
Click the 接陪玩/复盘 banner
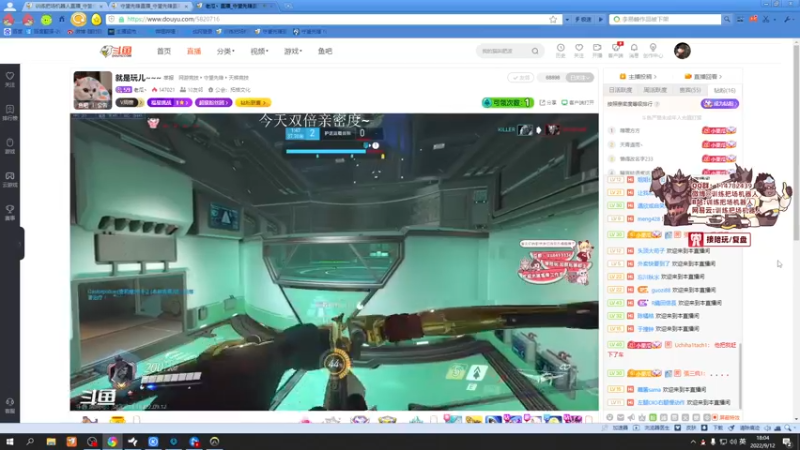pos(719,239)
